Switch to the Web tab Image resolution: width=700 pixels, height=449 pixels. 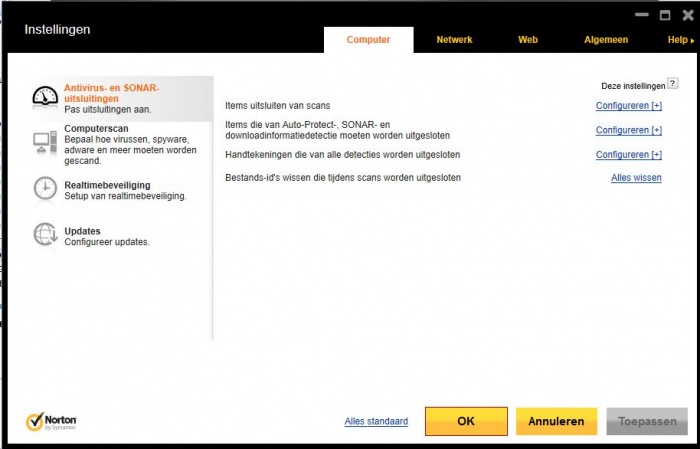[x=528, y=40]
